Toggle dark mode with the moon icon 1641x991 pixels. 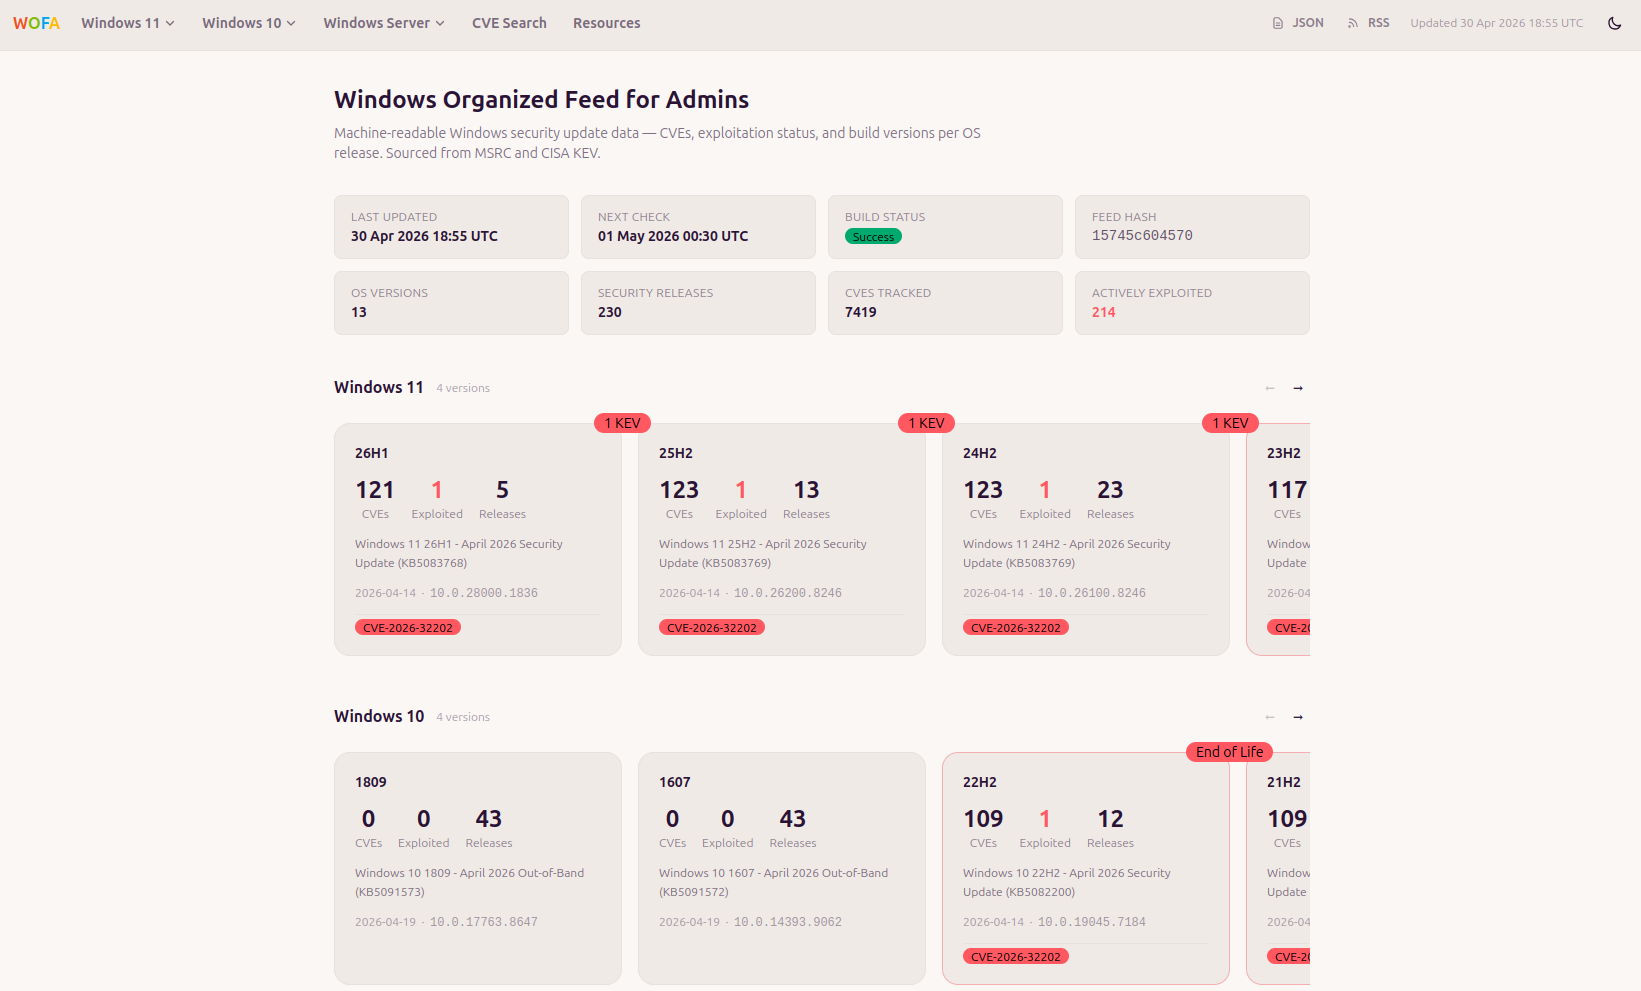(x=1614, y=23)
